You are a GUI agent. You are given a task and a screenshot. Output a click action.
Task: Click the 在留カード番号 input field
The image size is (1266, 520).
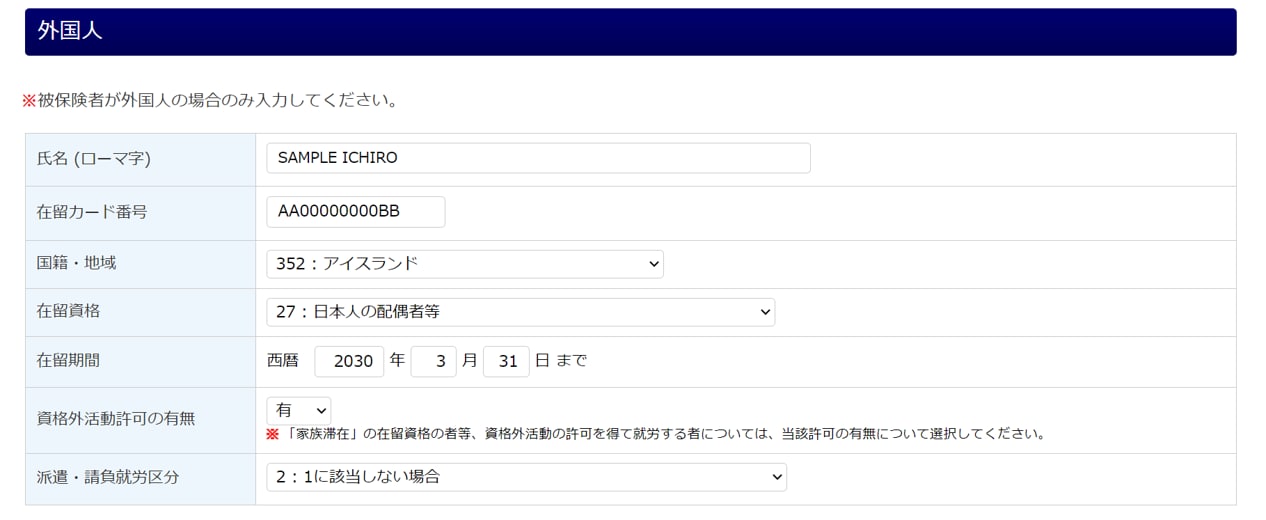coord(356,212)
